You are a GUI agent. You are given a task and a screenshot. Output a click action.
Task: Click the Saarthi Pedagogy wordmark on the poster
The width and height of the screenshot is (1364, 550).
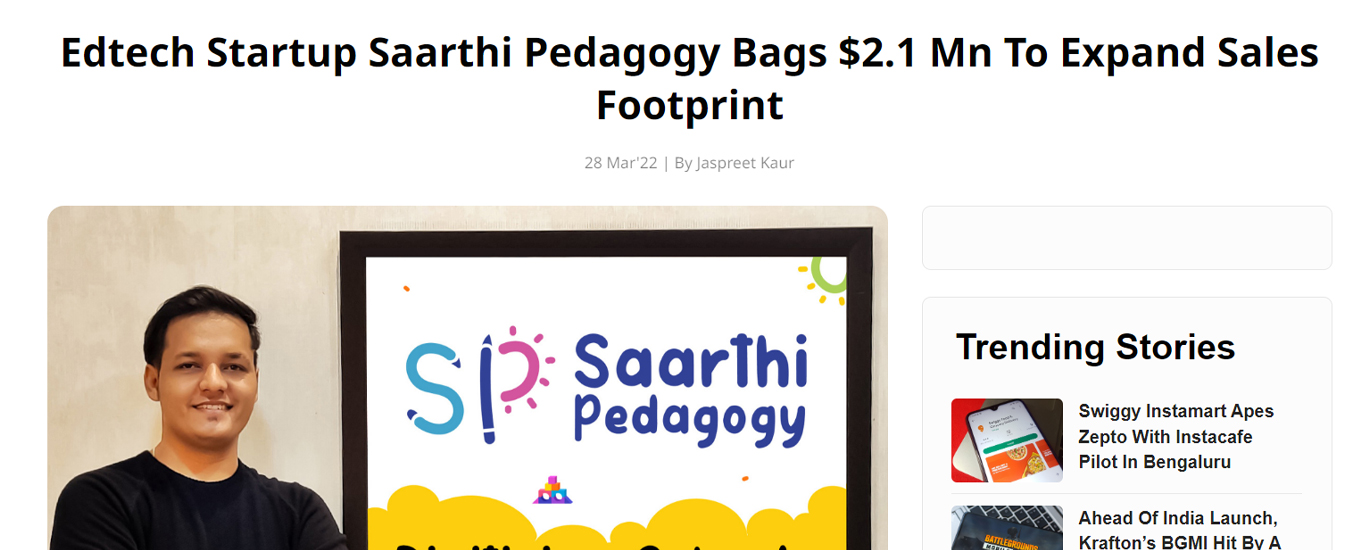pos(690,388)
